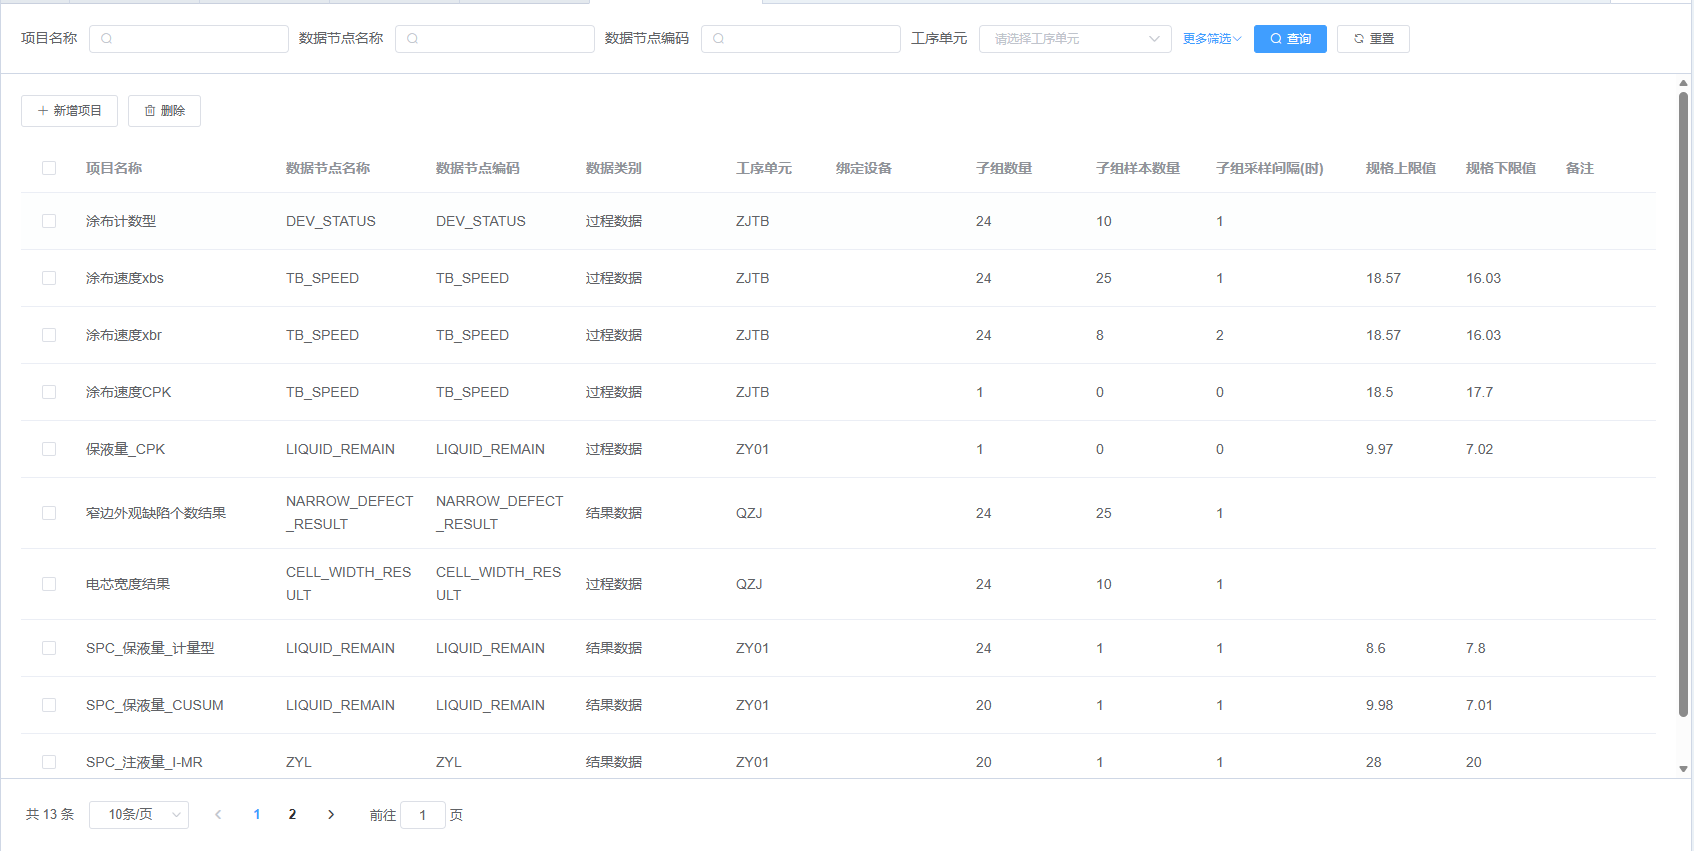Click the 涂布计数型 project name
This screenshot has width=1694, height=851.
(121, 221)
